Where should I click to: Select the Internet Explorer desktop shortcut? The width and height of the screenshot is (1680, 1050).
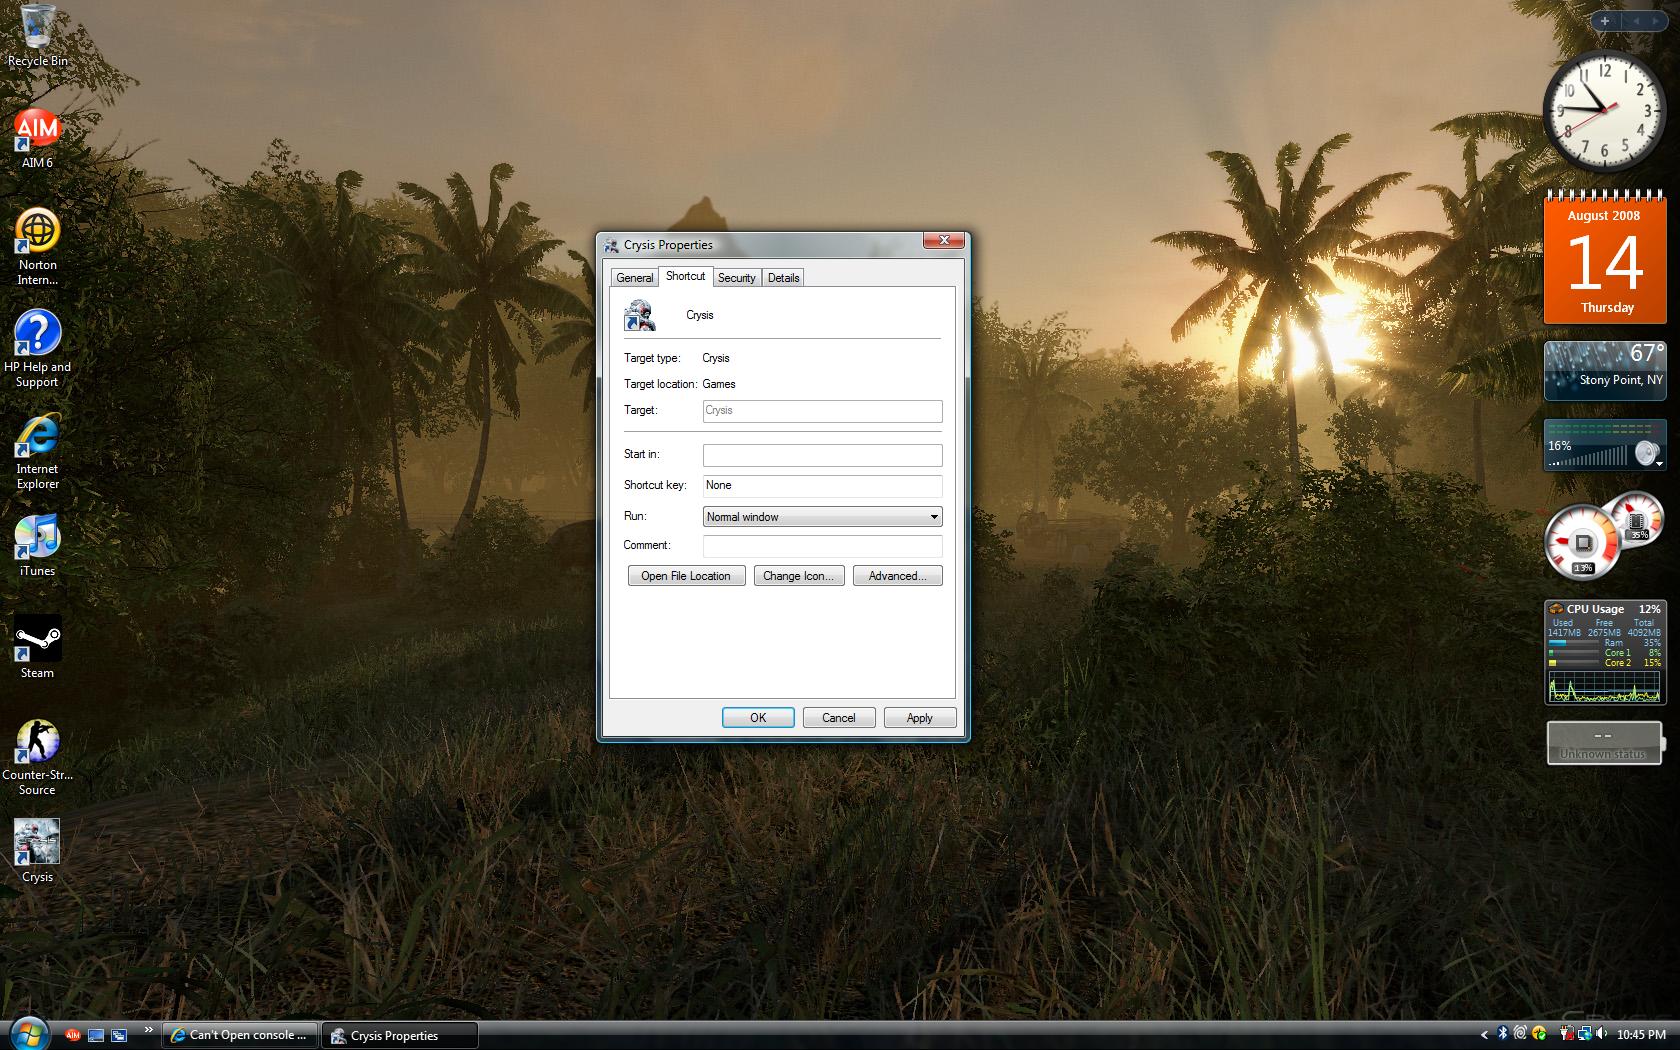click(x=37, y=452)
